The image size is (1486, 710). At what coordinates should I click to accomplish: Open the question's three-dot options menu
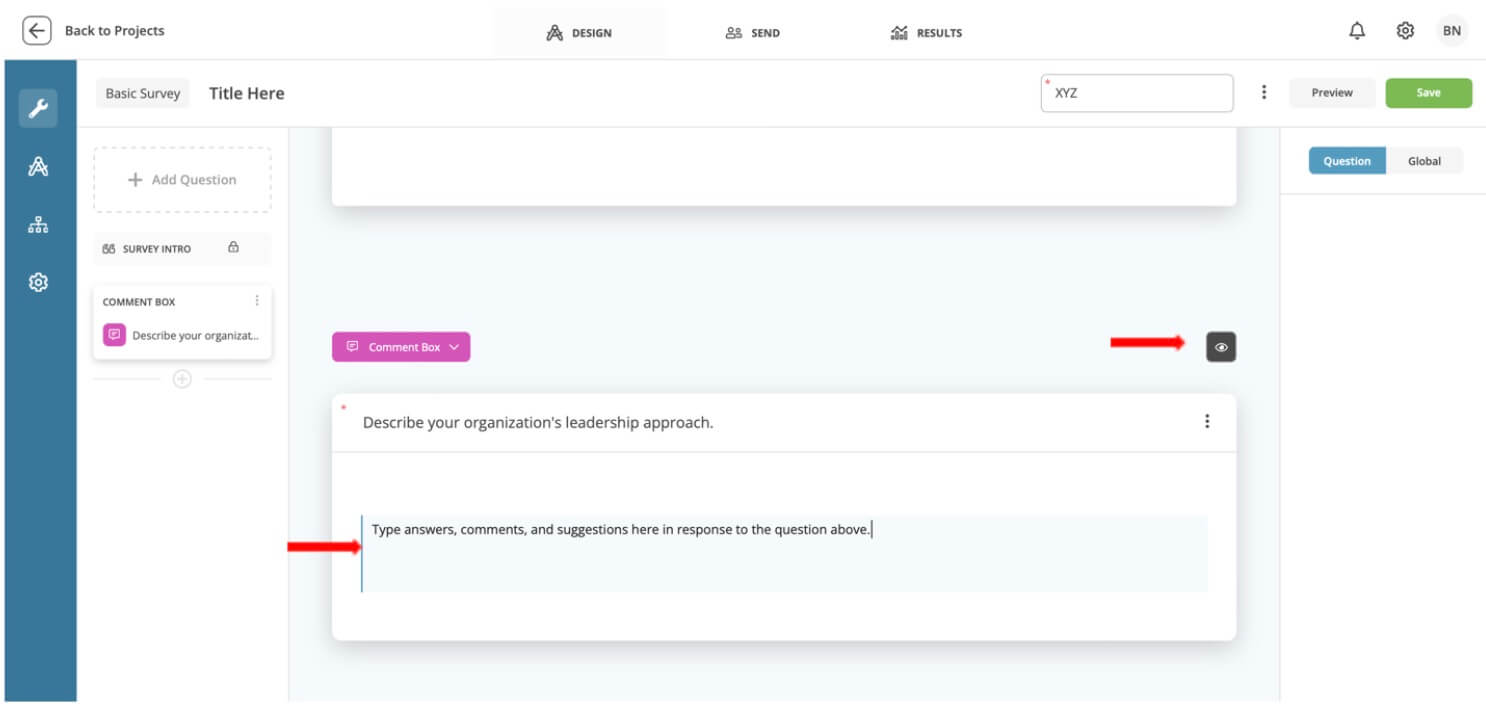click(x=1207, y=422)
